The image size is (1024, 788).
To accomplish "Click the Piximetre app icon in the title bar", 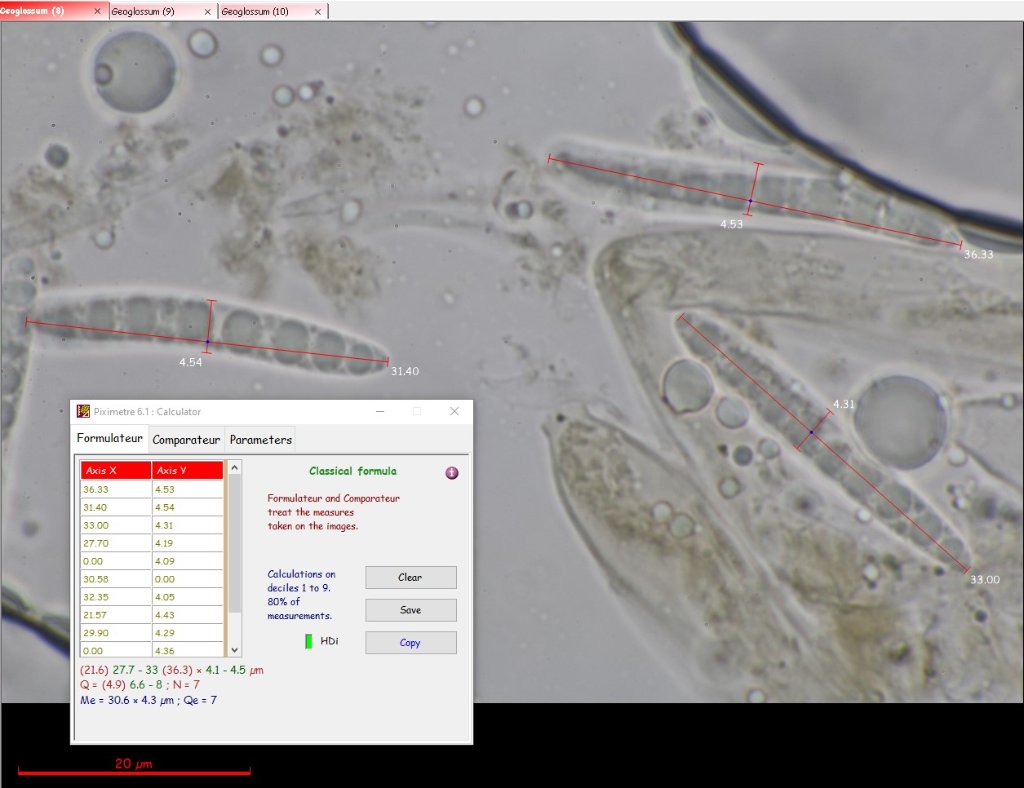I will click(83, 411).
